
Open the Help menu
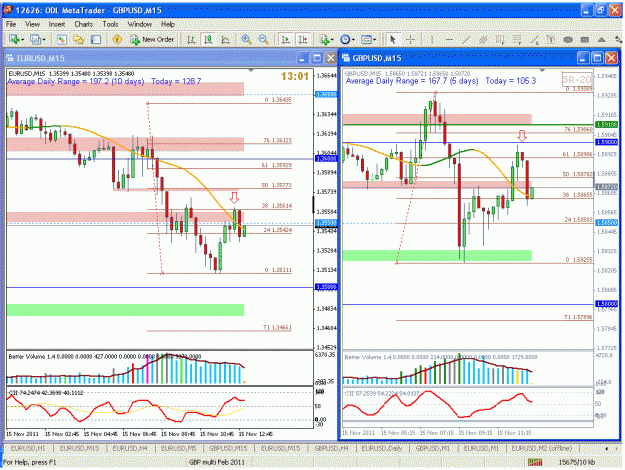168,24
